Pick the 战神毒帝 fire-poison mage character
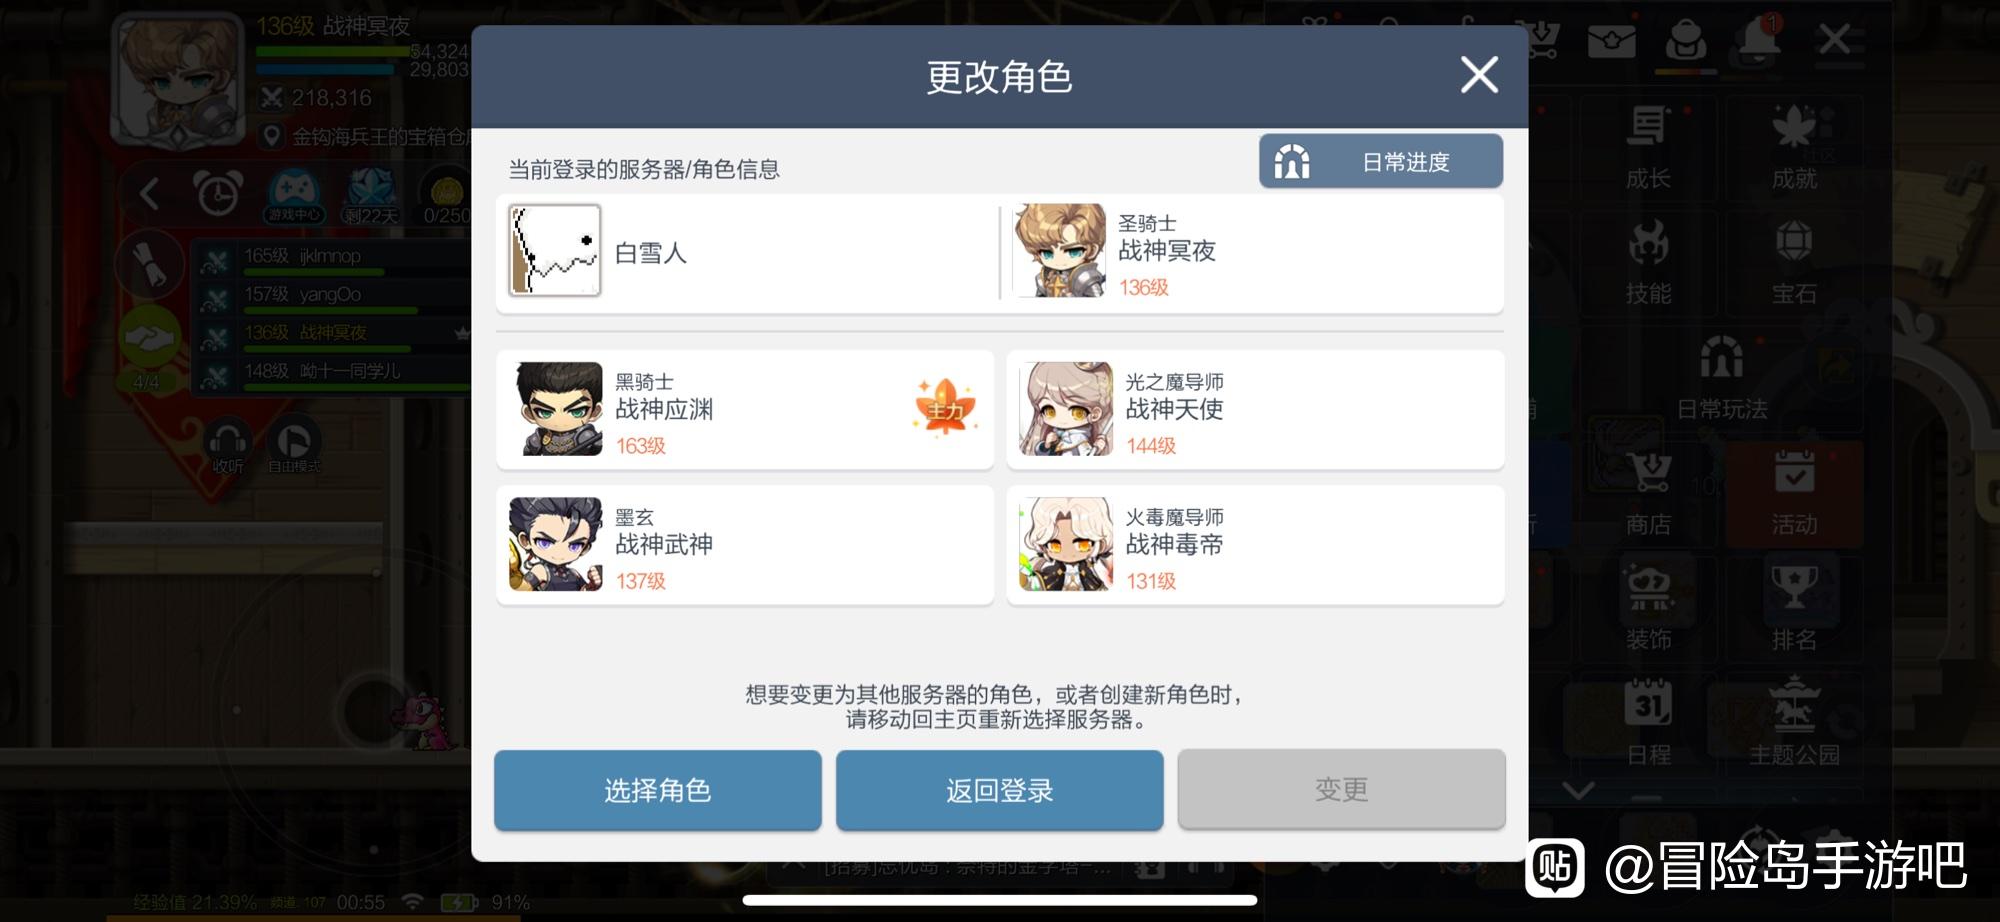This screenshot has height=922, width=2000. coord(1255,545)
